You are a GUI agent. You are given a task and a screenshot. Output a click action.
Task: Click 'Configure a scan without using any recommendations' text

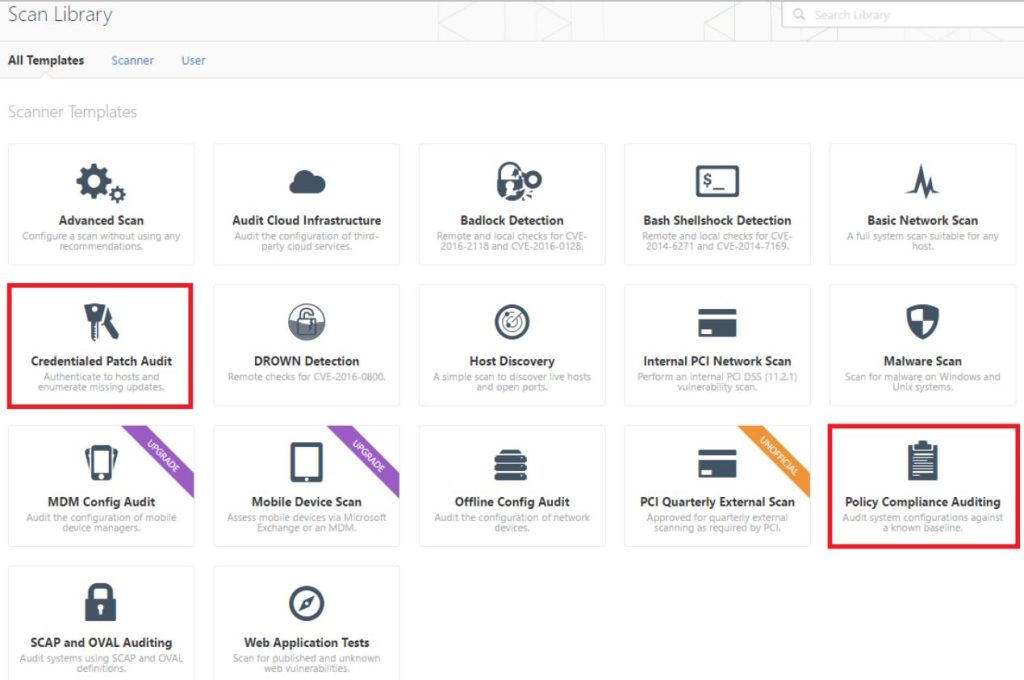101,241
